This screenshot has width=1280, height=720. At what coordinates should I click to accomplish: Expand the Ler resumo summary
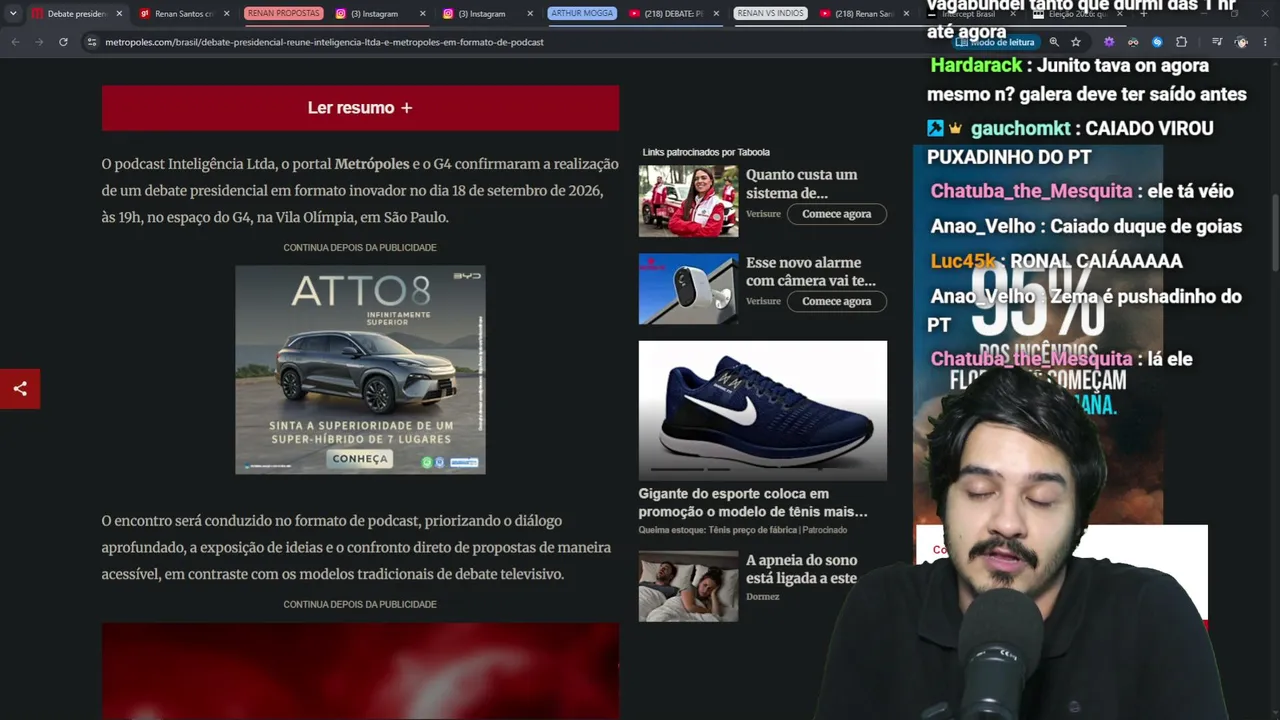point(360,108)
